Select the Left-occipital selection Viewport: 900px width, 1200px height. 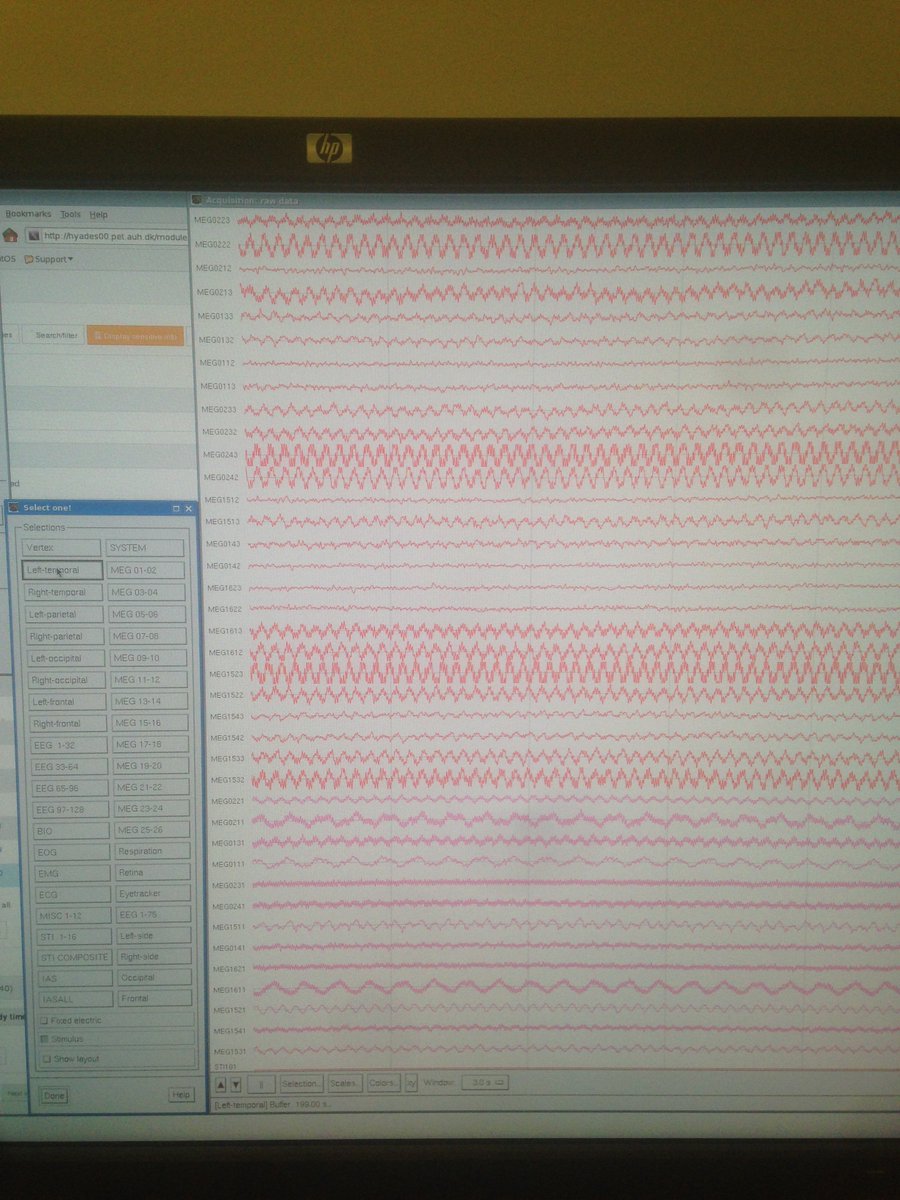pos(65,658)
